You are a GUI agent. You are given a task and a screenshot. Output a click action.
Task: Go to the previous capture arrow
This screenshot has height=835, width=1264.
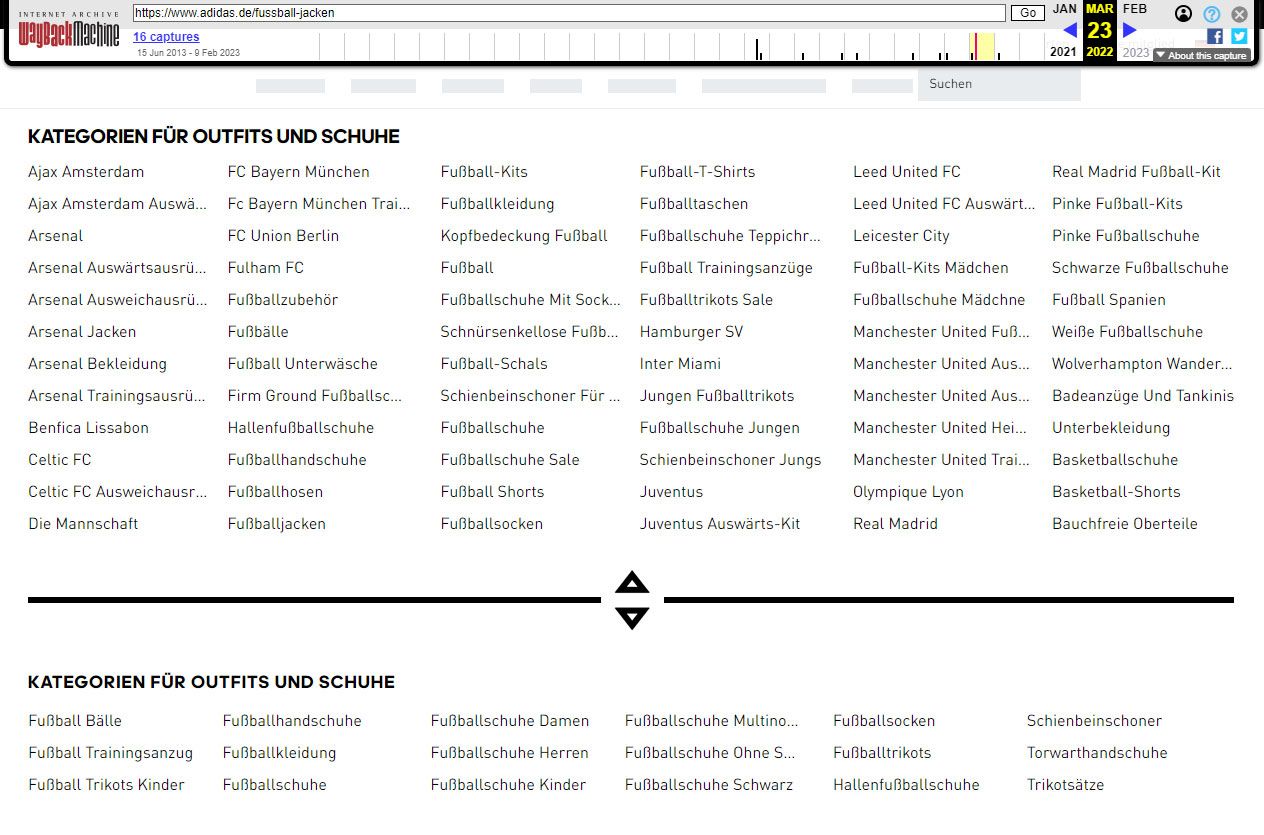(1070, 30)
